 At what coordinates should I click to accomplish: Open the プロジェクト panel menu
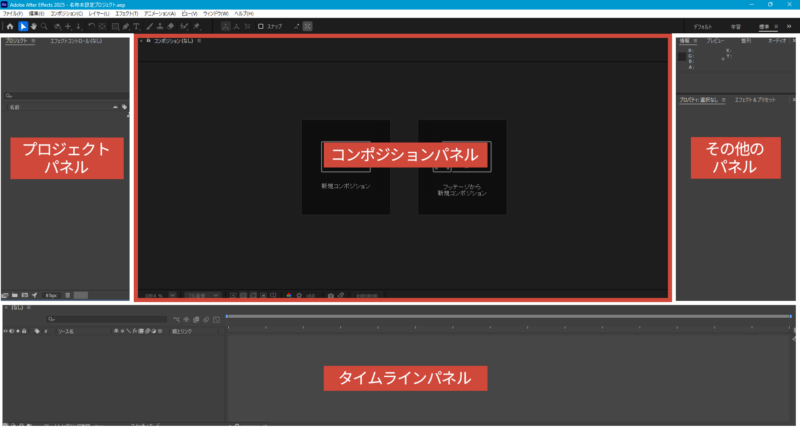pyautogui.click(x=33, y=41)
